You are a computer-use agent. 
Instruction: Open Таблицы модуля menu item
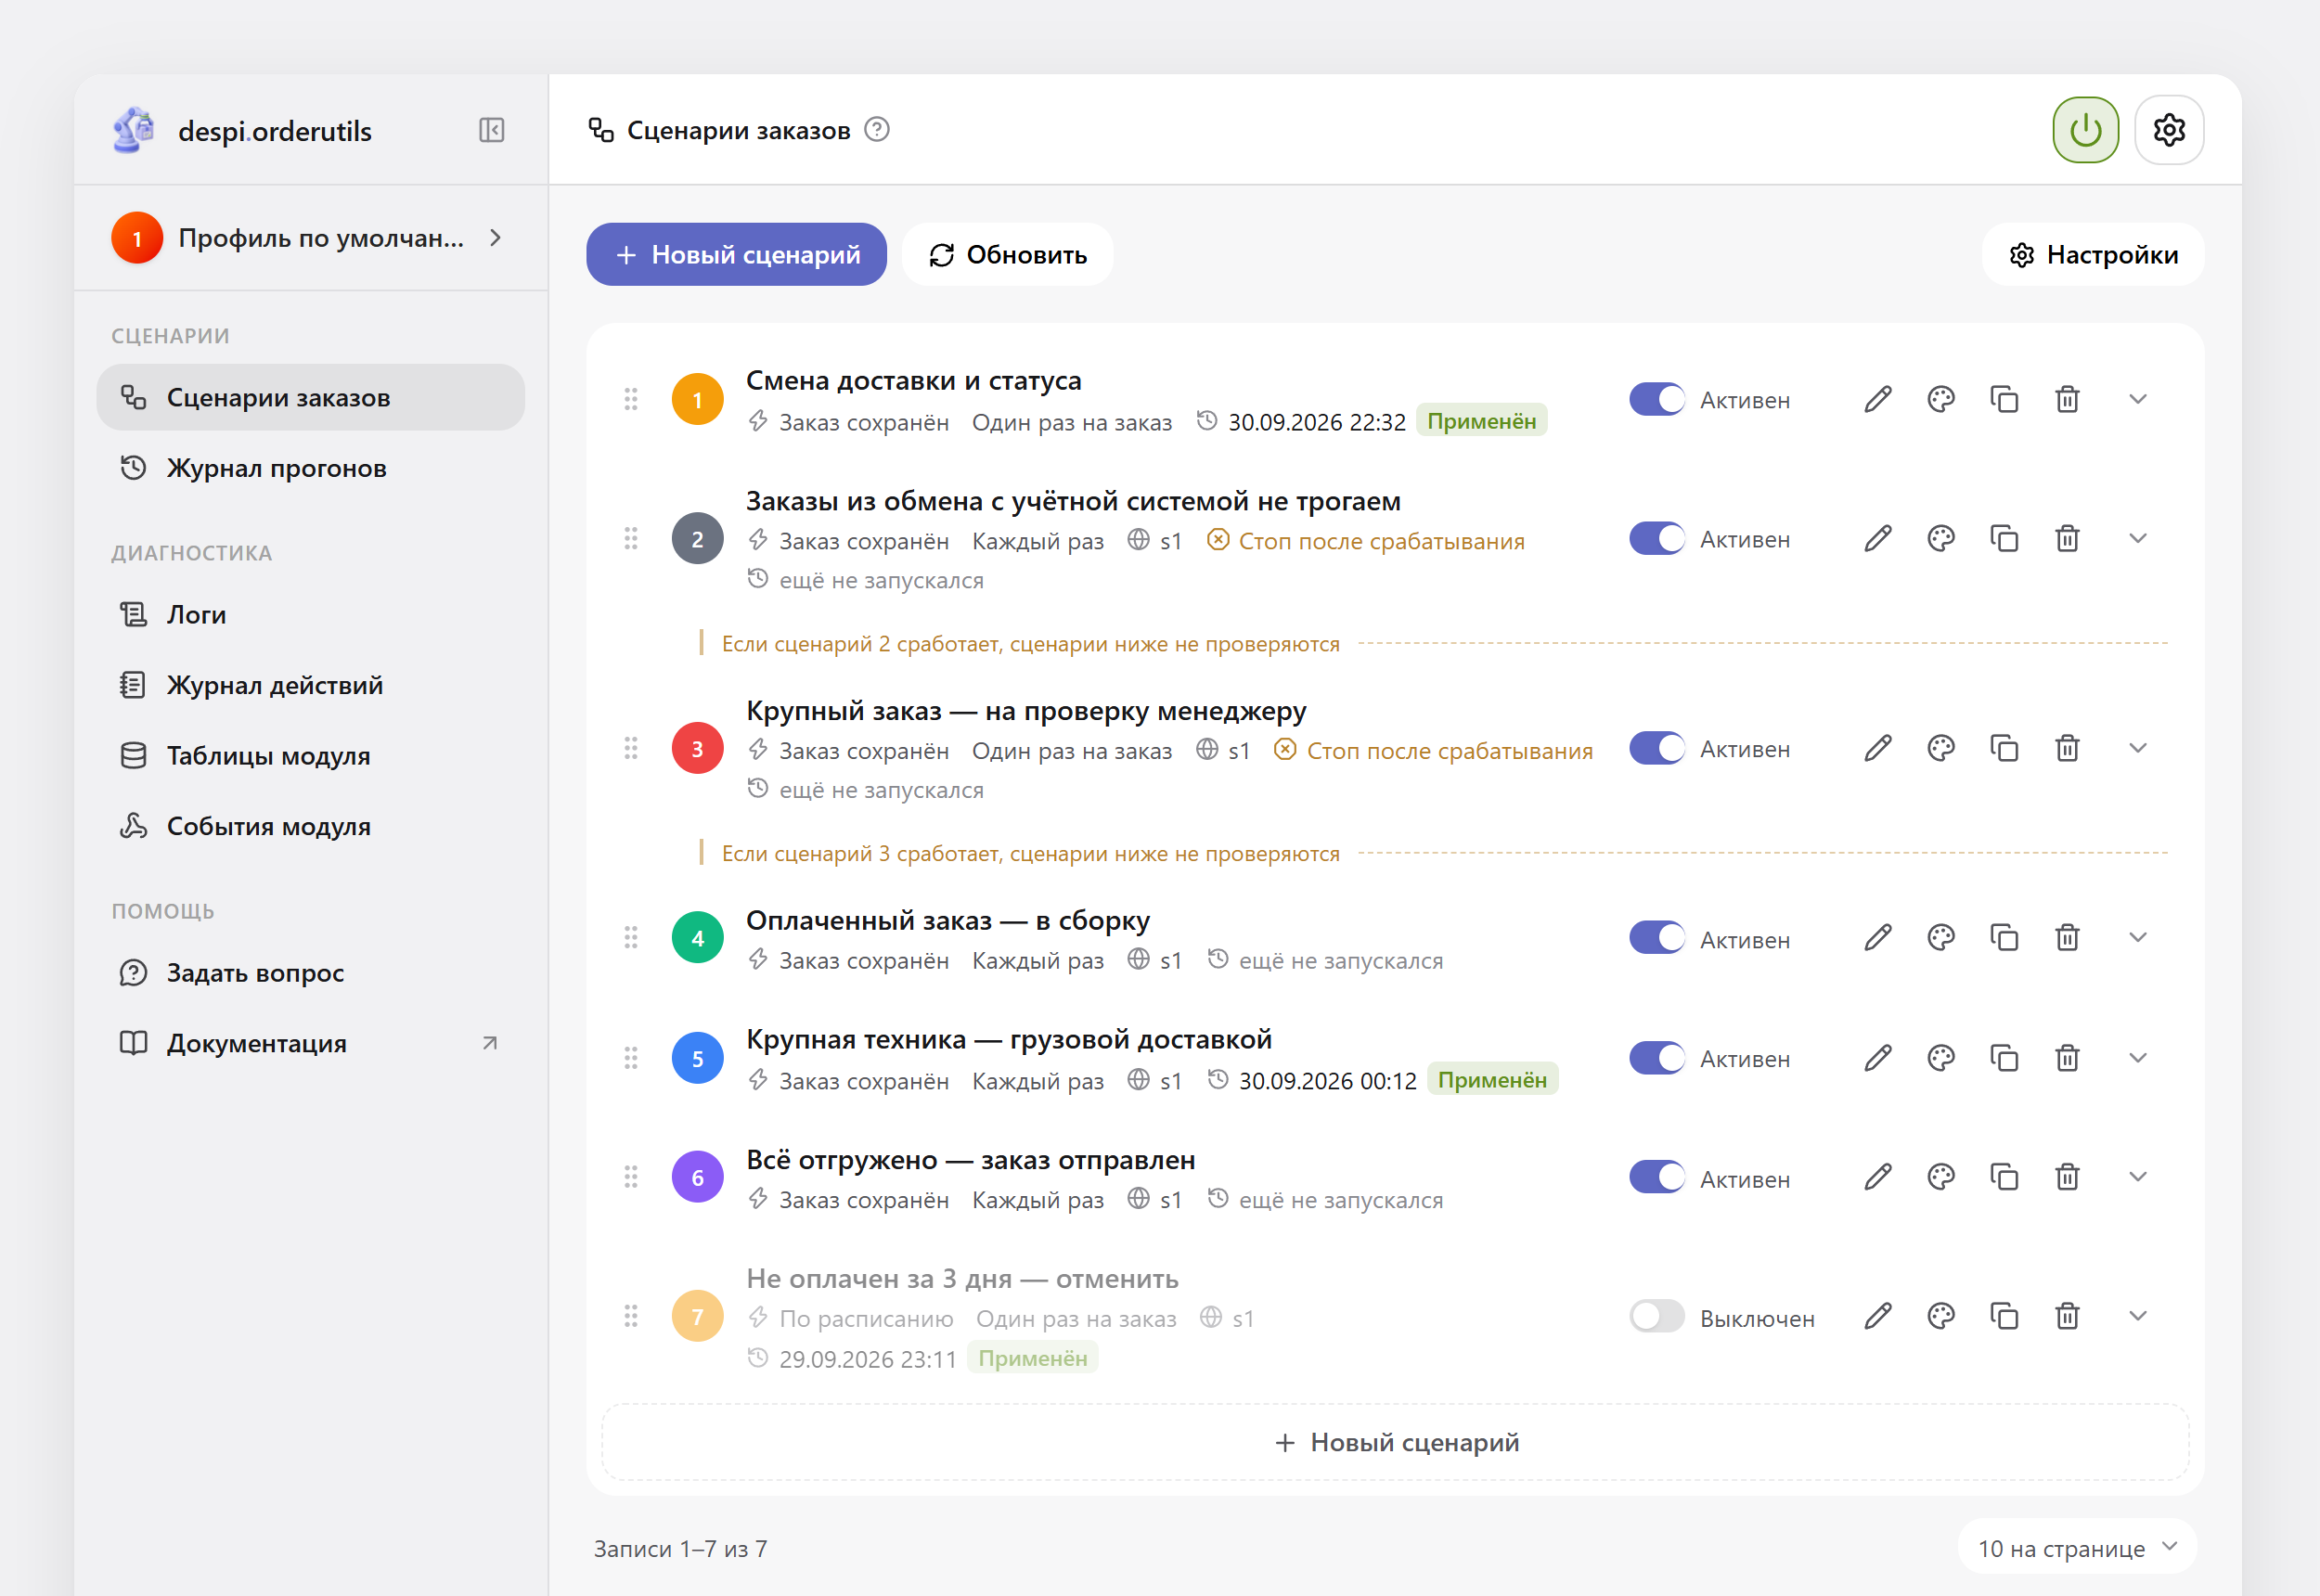pyautogui.click(x=310, y=755)
